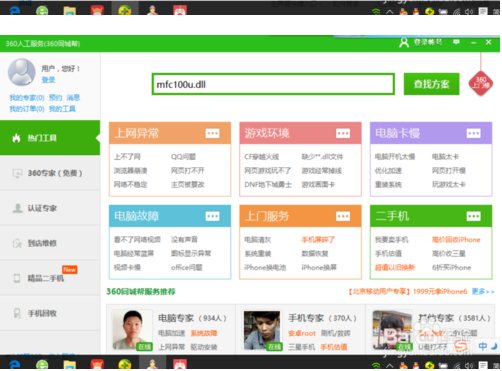Select 精品二手机 in sidebar
The width and height of the screenshot is (502, 371).
click(50, 278)
